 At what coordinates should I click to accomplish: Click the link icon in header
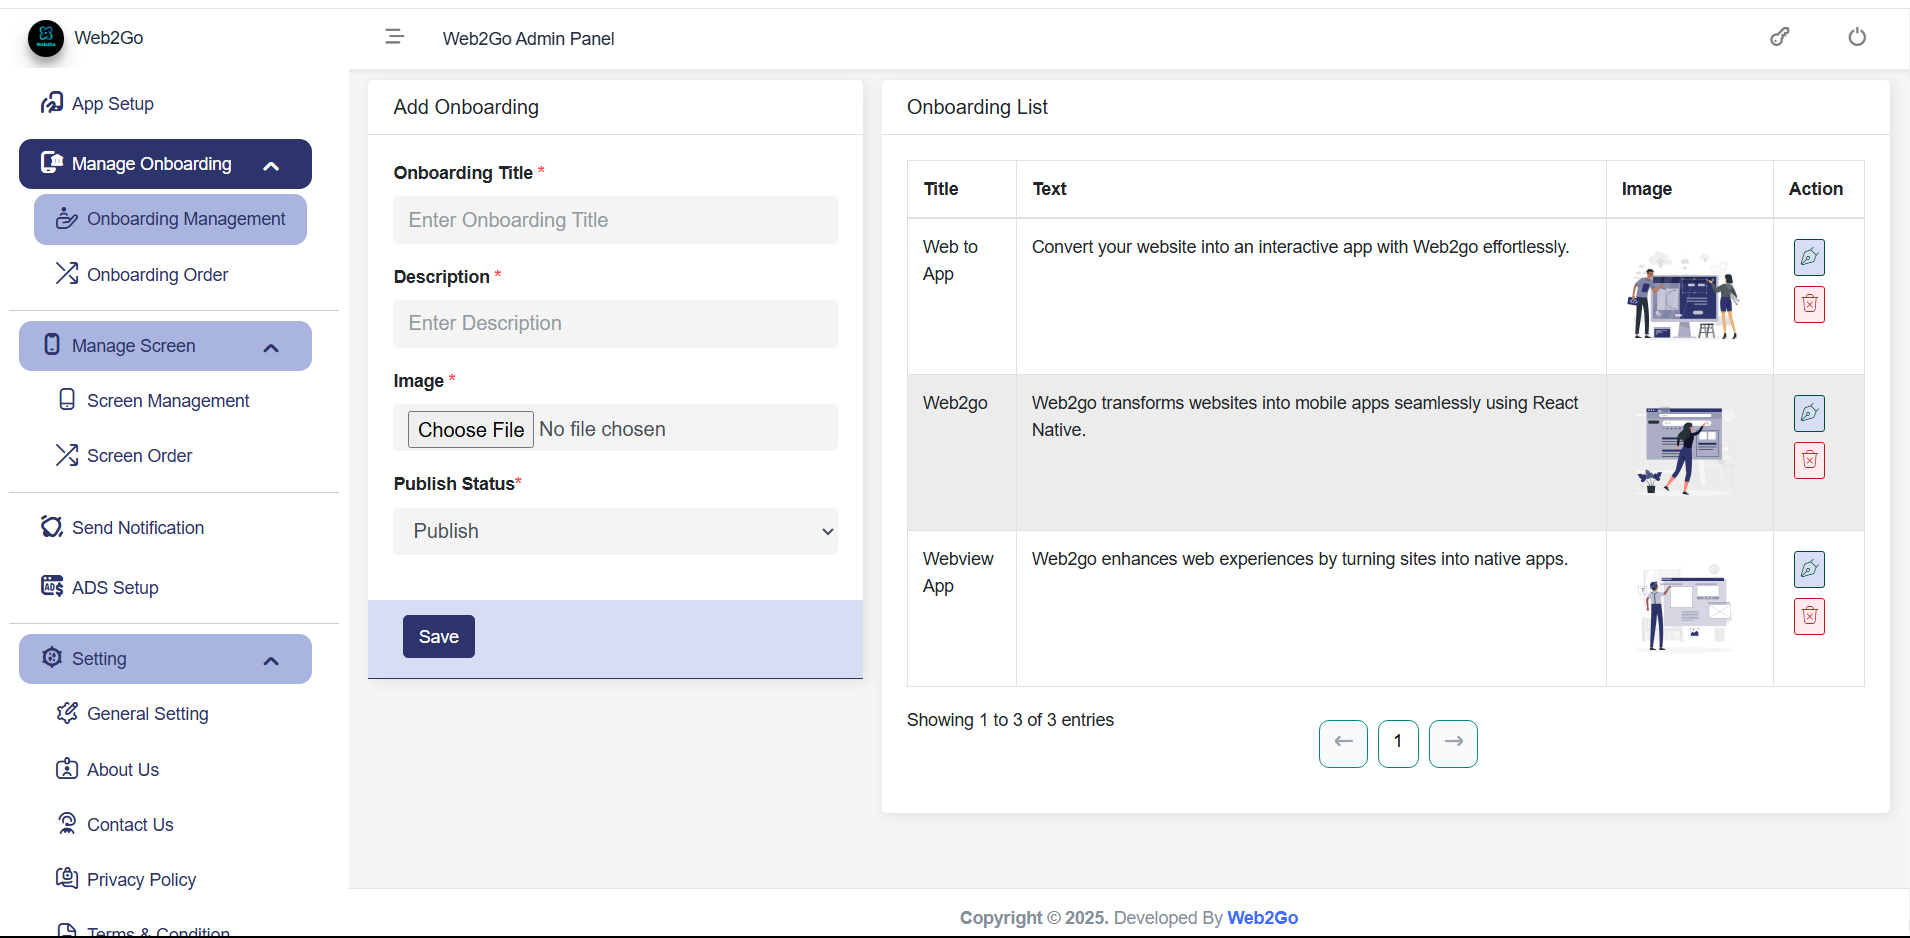(x=1780, y=37)
